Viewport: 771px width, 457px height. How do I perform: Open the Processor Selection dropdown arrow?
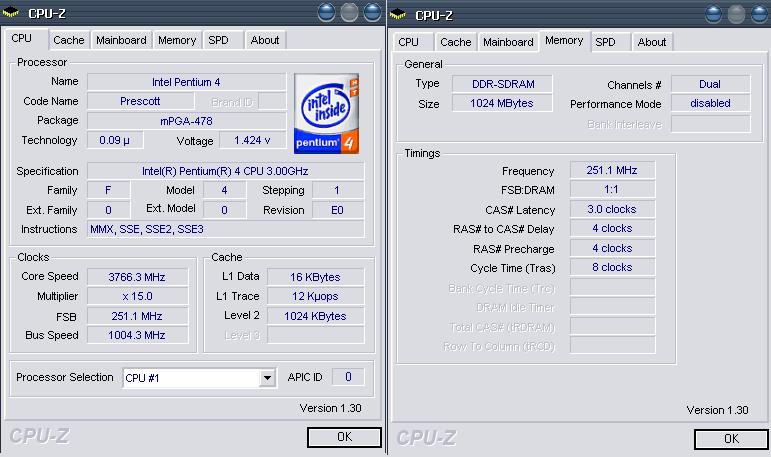click(267, 378)
